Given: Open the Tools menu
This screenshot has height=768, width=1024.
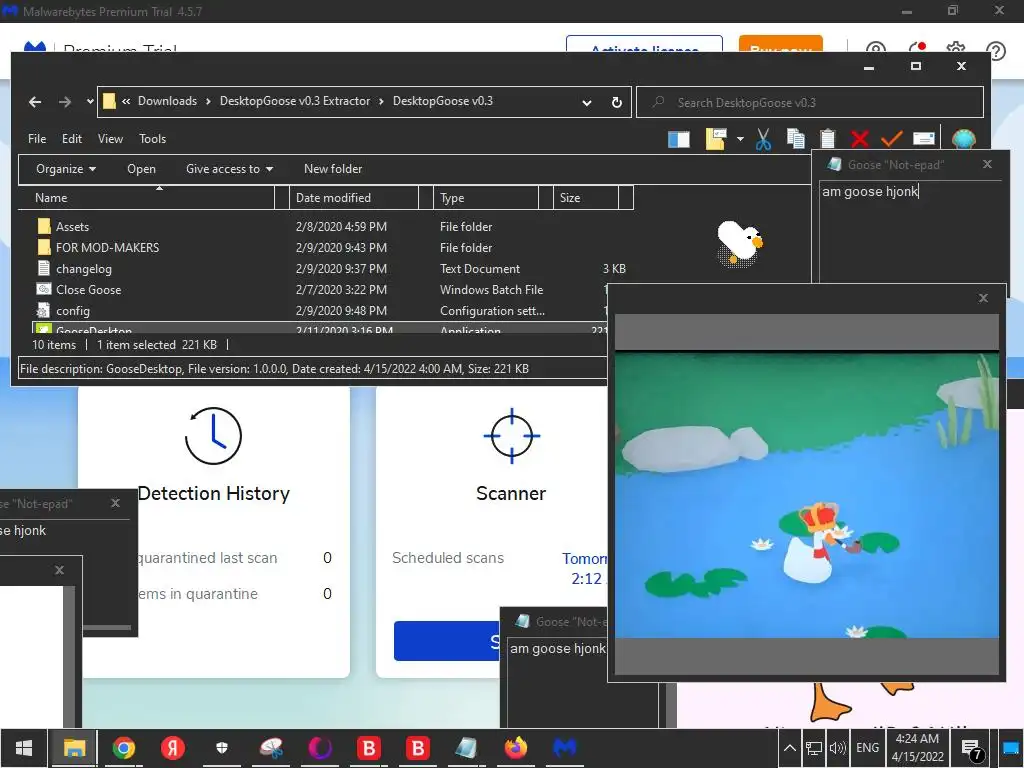Looking at the screenshot, I should click(x=152, y=138).
